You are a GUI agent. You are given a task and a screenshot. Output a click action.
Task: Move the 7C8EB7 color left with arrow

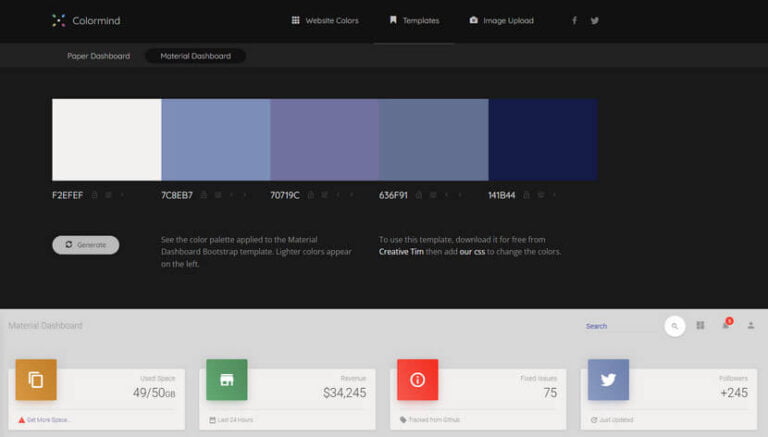[x=231, y=195]
